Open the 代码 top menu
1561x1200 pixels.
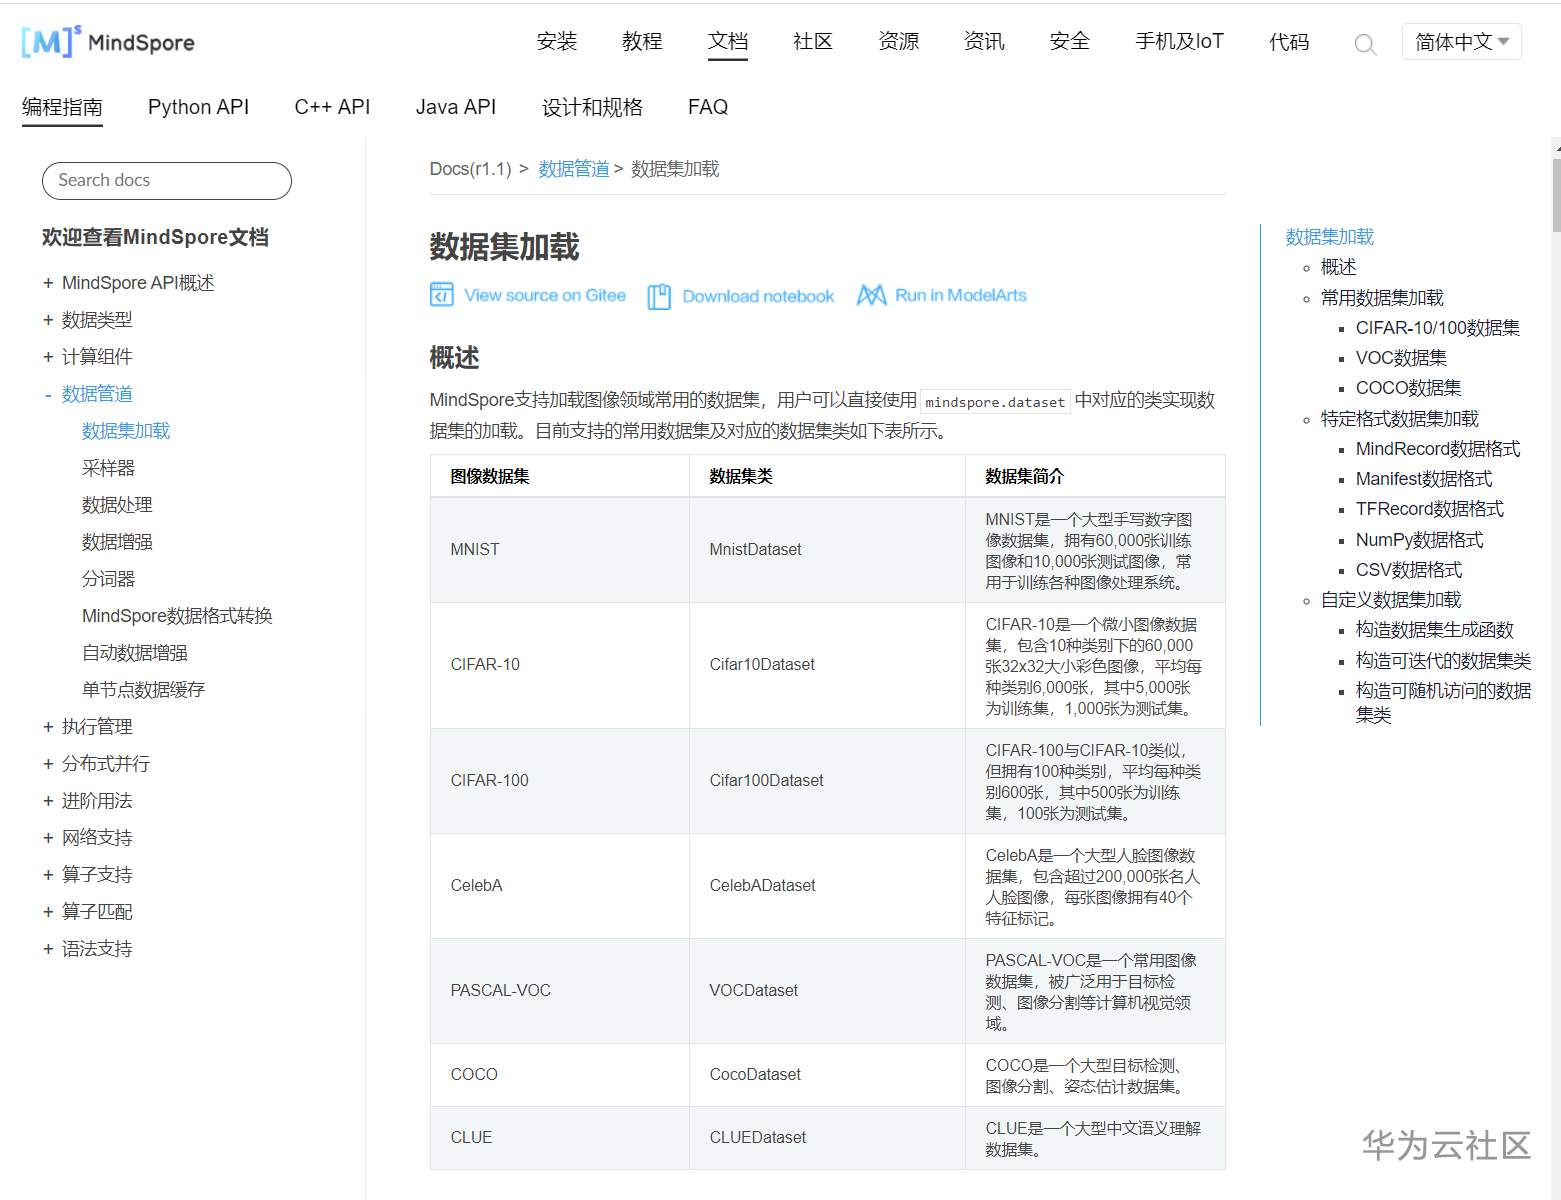[1289, 42]
